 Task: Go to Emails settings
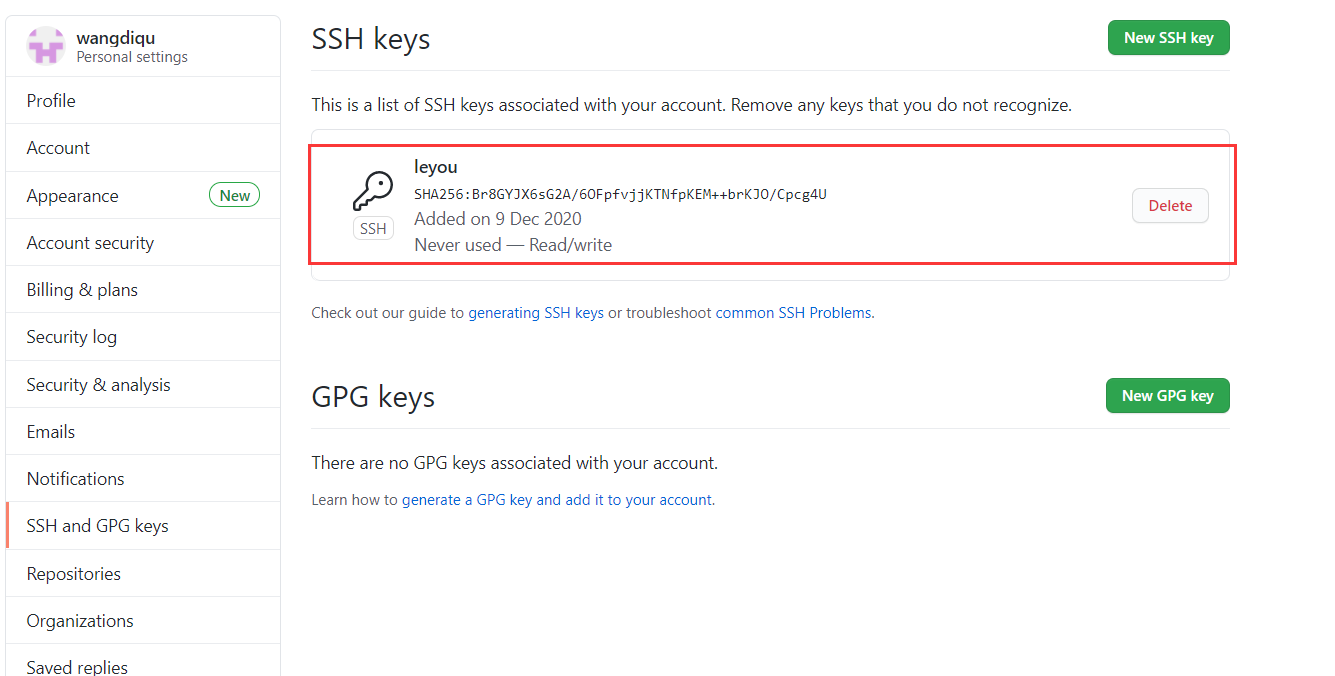pyautogui.click(x=51, y=432)
